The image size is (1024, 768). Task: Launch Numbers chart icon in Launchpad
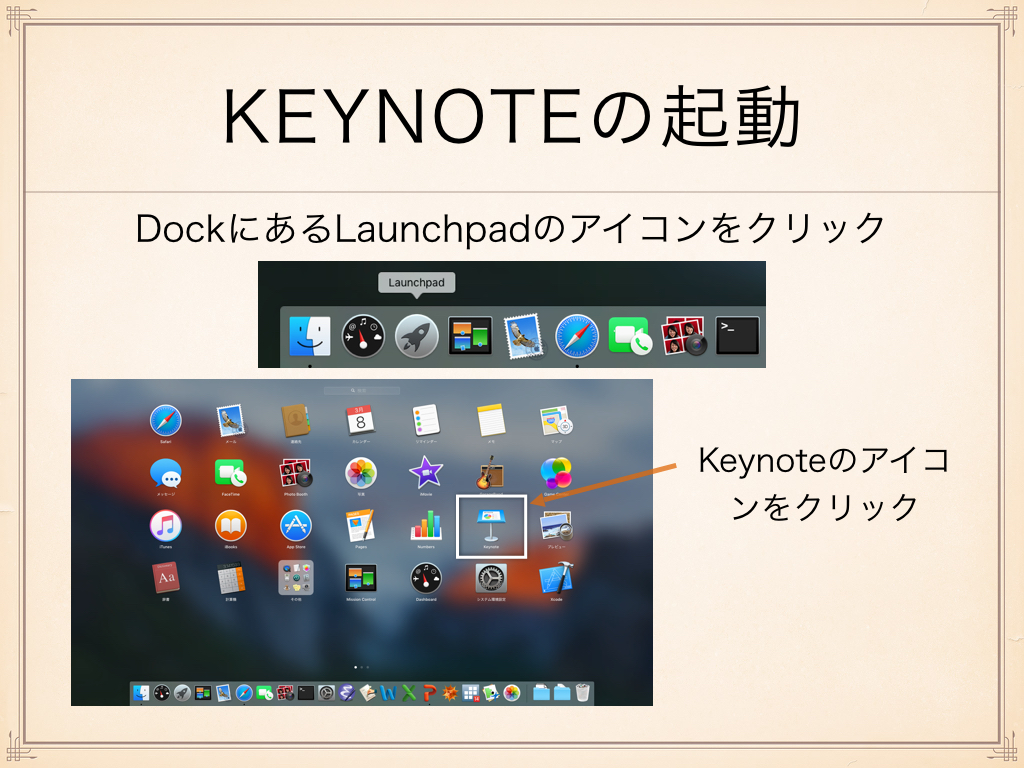pos(426,526)
